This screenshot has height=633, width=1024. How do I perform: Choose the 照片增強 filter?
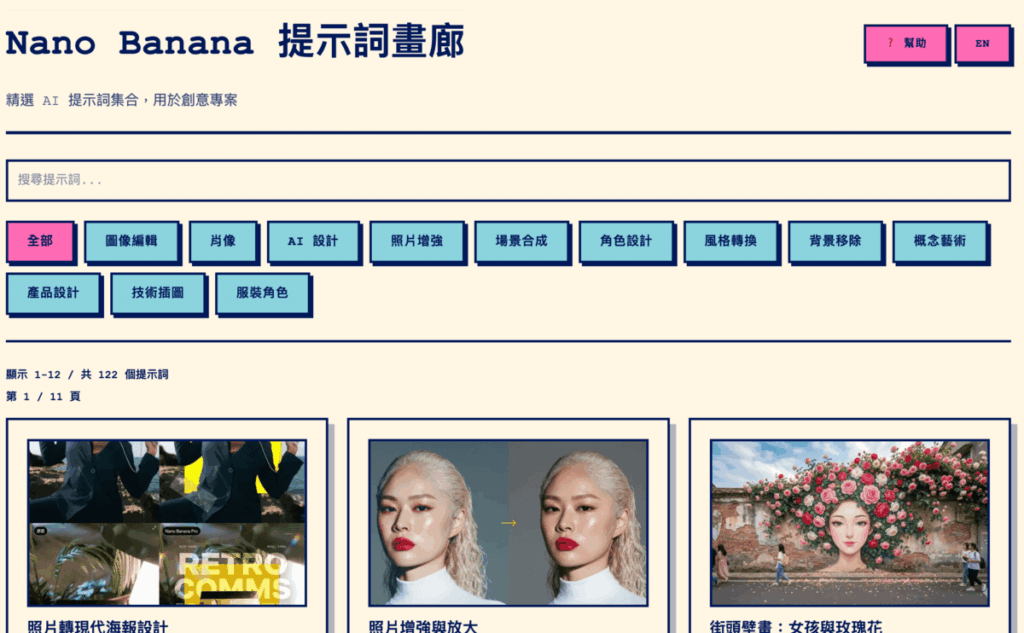(417, 241)
